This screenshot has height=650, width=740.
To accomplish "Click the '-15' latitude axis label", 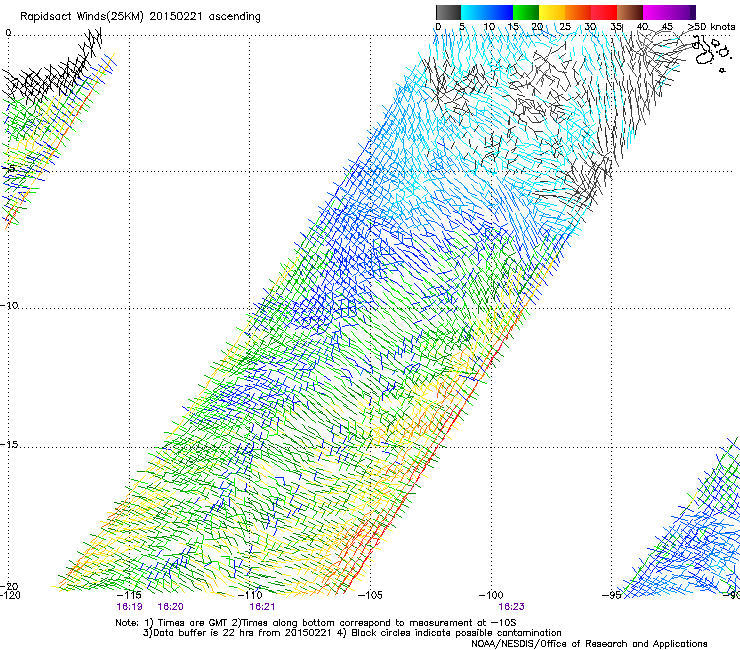I will 9,445.
